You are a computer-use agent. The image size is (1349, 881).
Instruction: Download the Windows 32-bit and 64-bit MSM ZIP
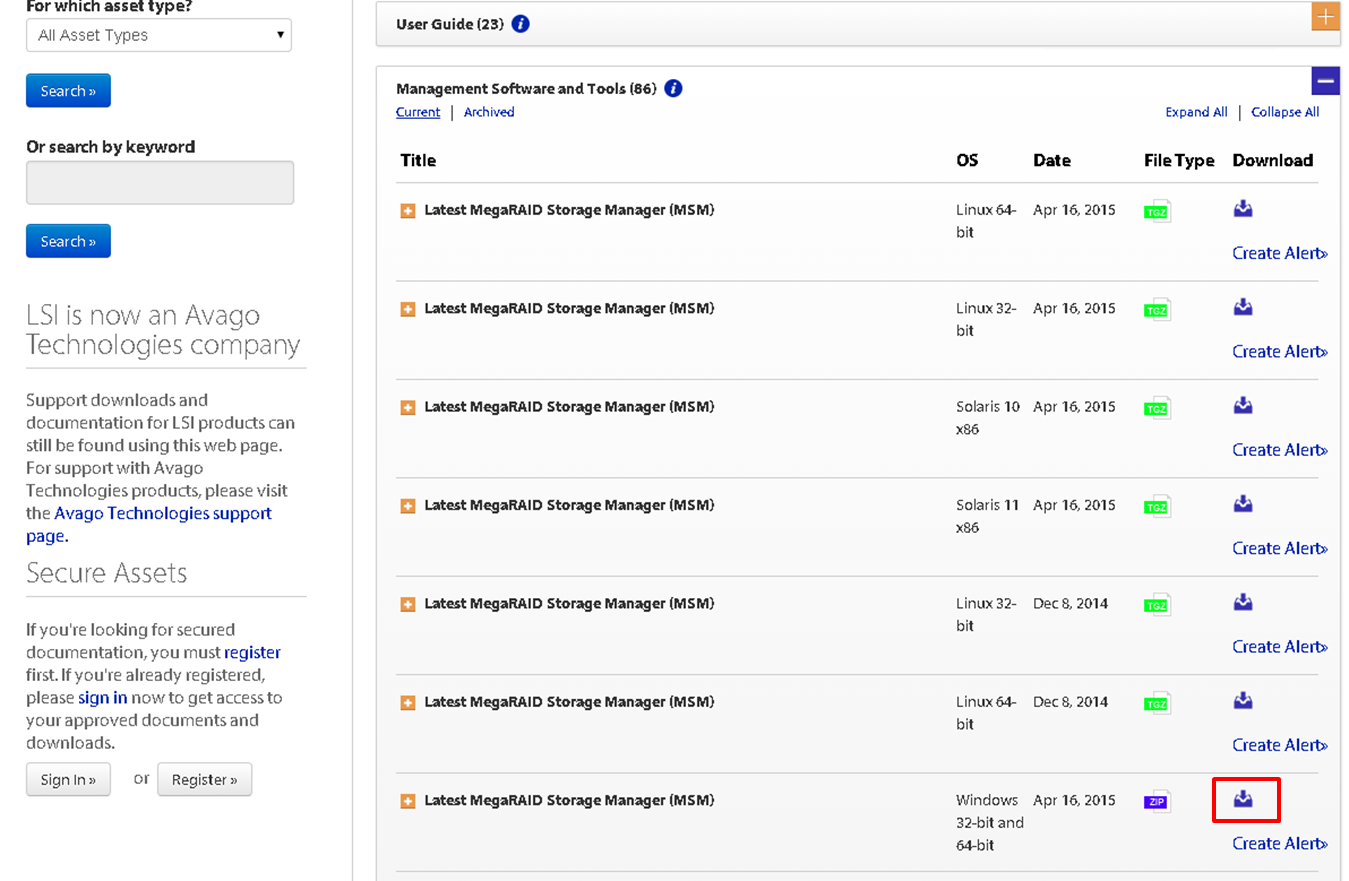1243,799
